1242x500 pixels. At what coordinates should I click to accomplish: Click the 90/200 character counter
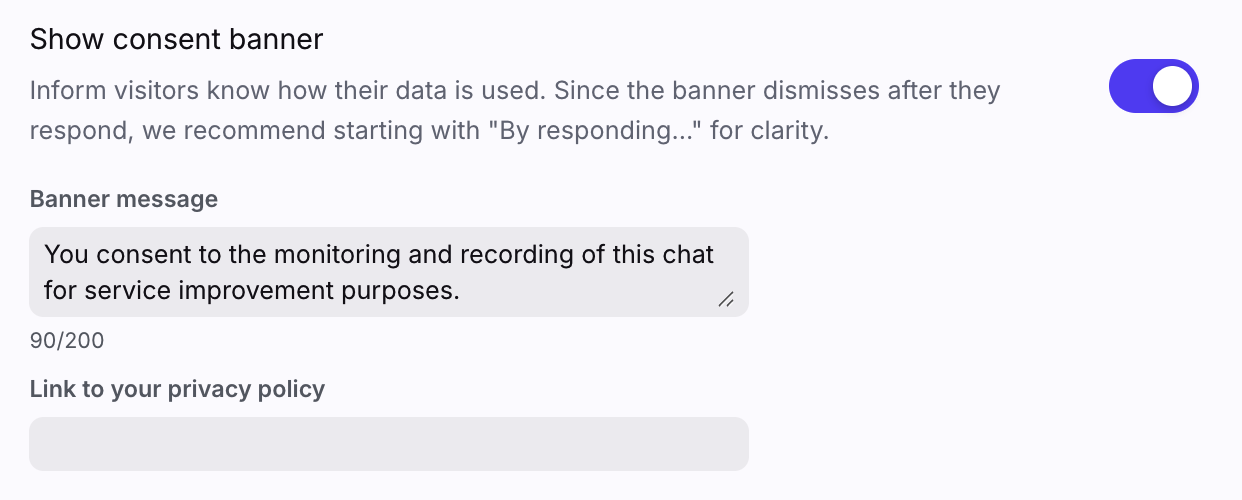(x=67, y=341)
